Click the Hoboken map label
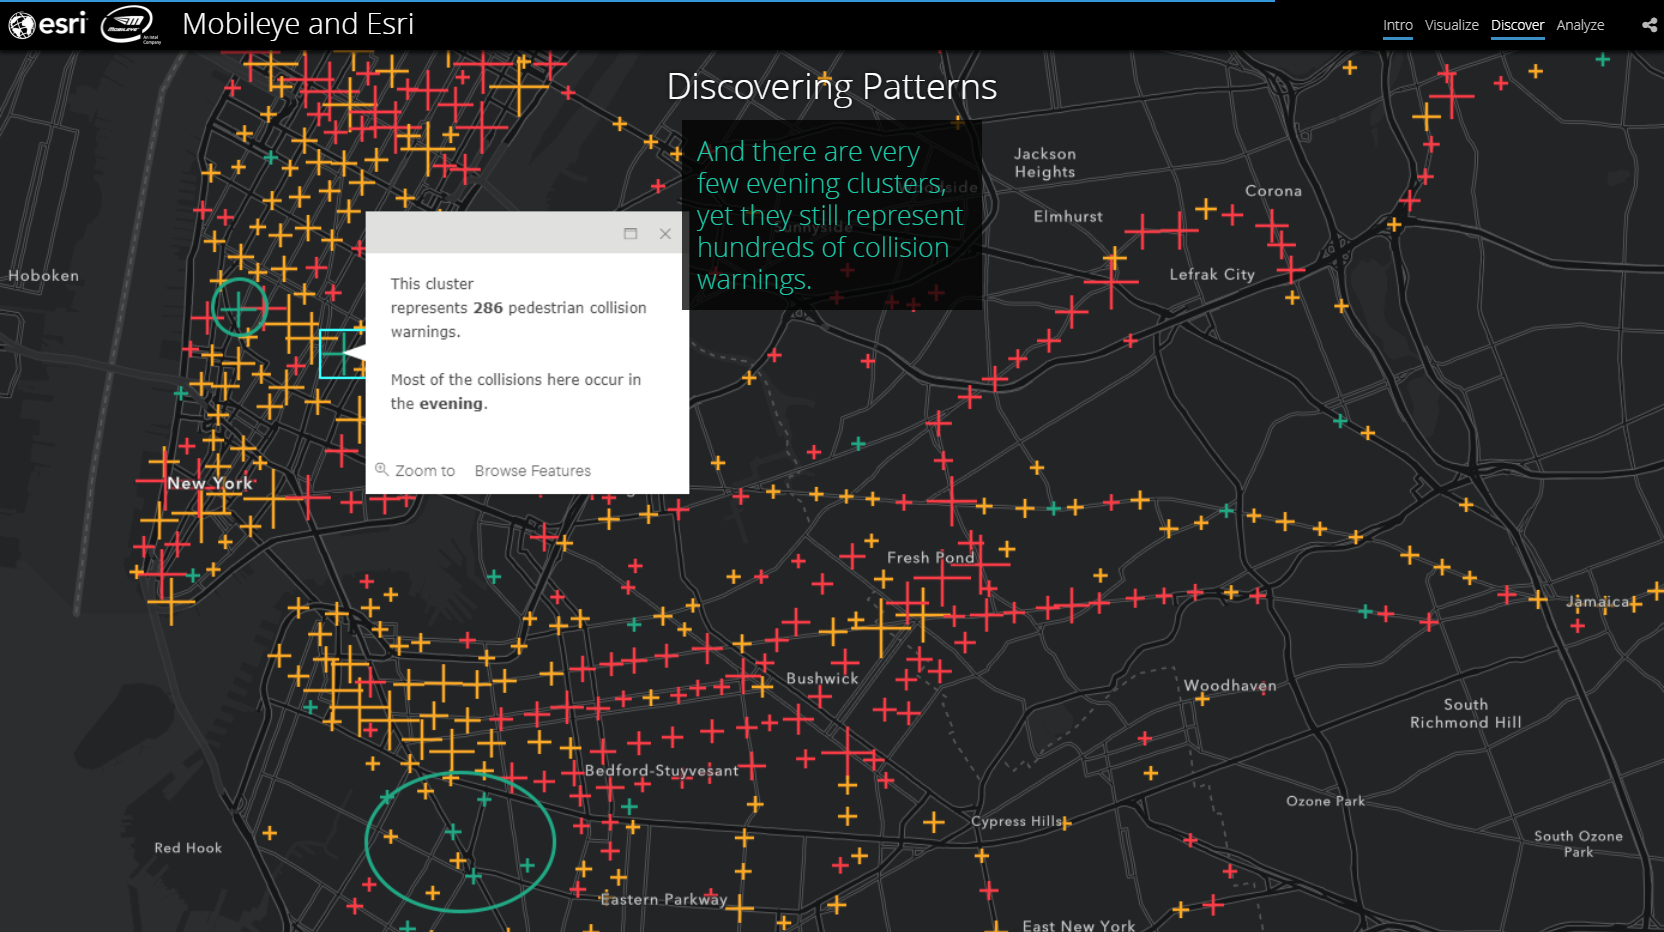The height and width of the screenshot is (932, 1664). click(43, 276)
